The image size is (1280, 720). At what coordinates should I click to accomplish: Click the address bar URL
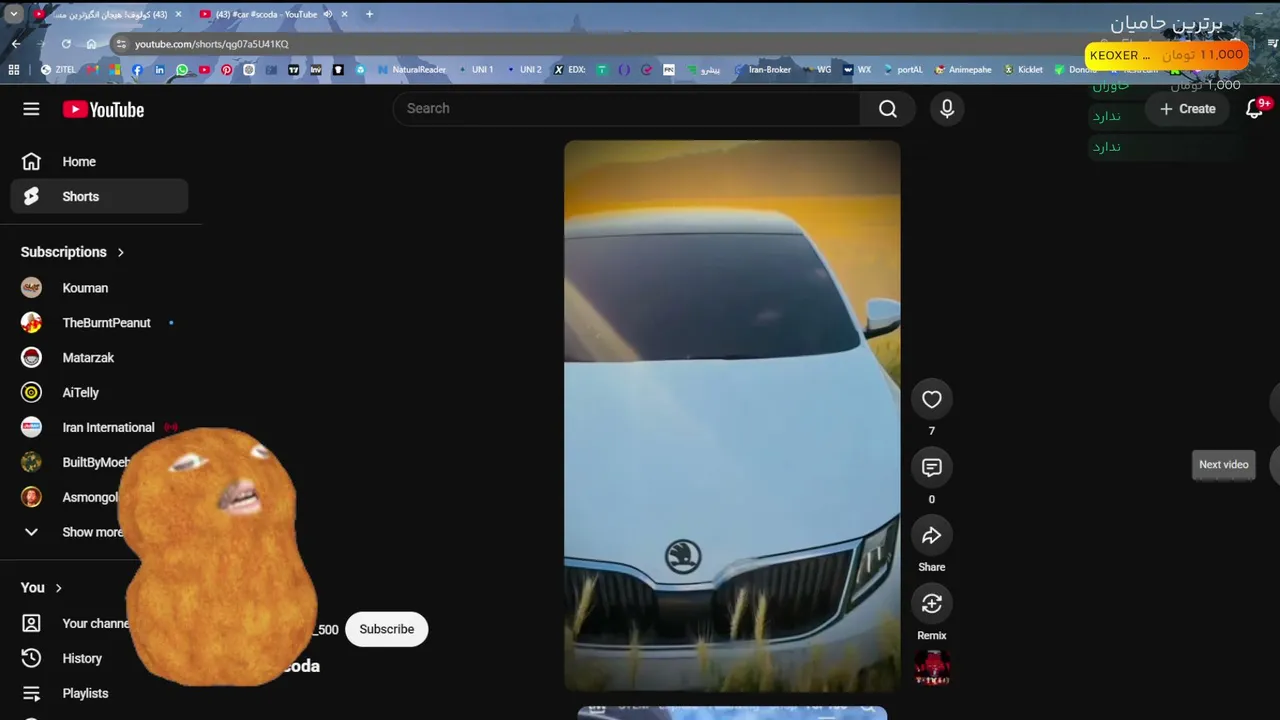point(211,44)
